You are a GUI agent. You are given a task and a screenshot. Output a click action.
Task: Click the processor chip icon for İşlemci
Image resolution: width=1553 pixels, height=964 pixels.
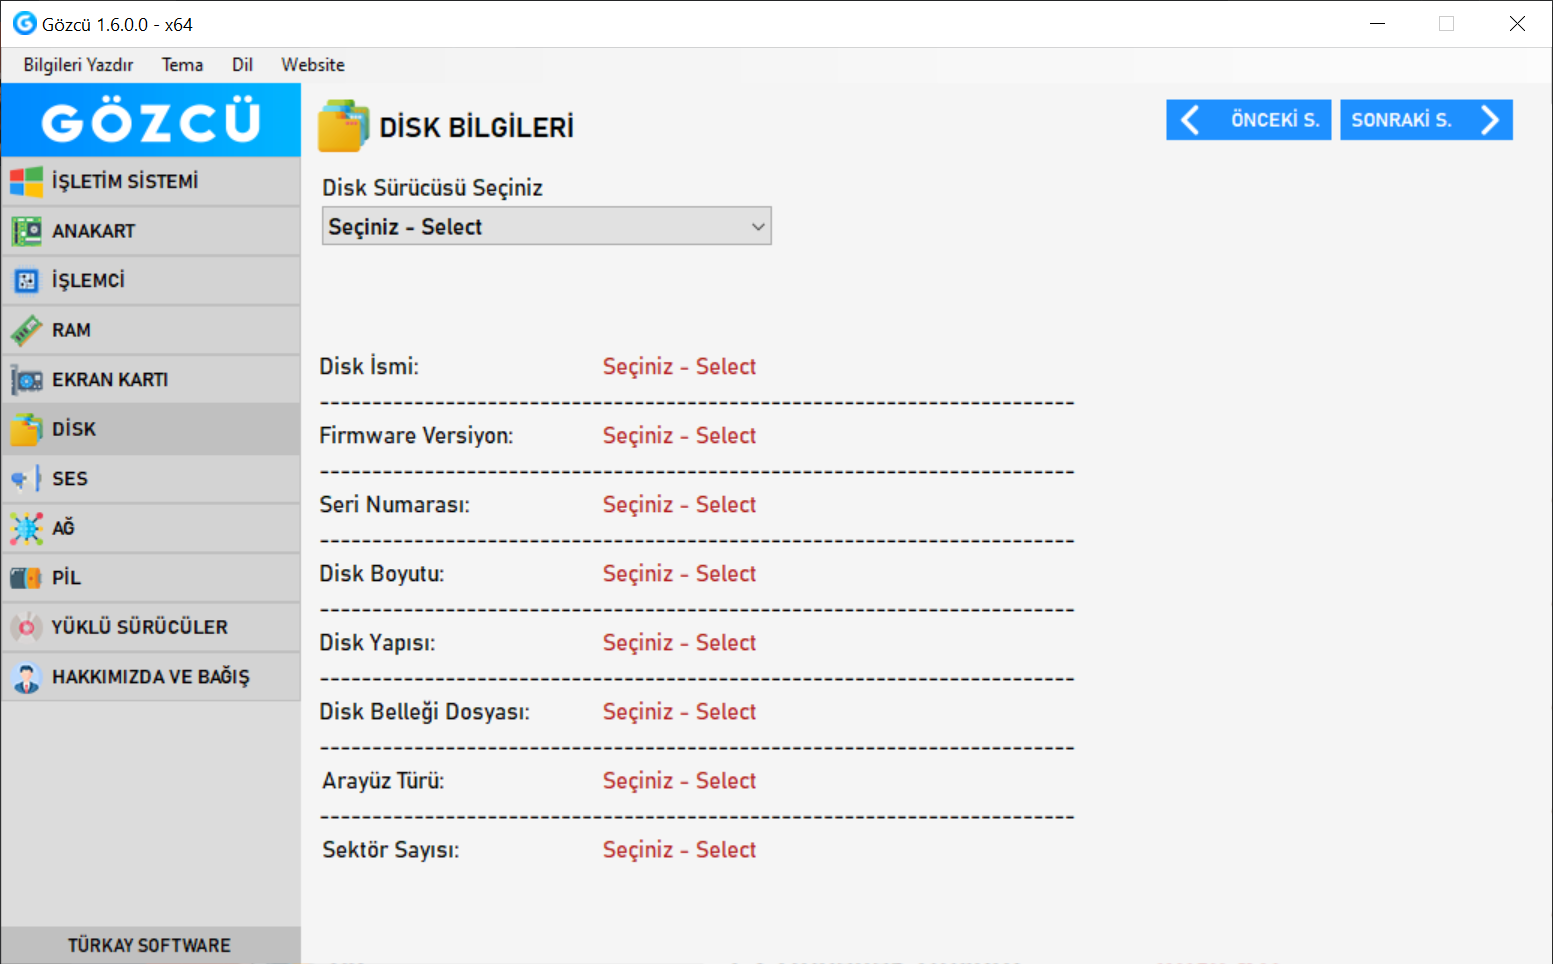point(26,281)
